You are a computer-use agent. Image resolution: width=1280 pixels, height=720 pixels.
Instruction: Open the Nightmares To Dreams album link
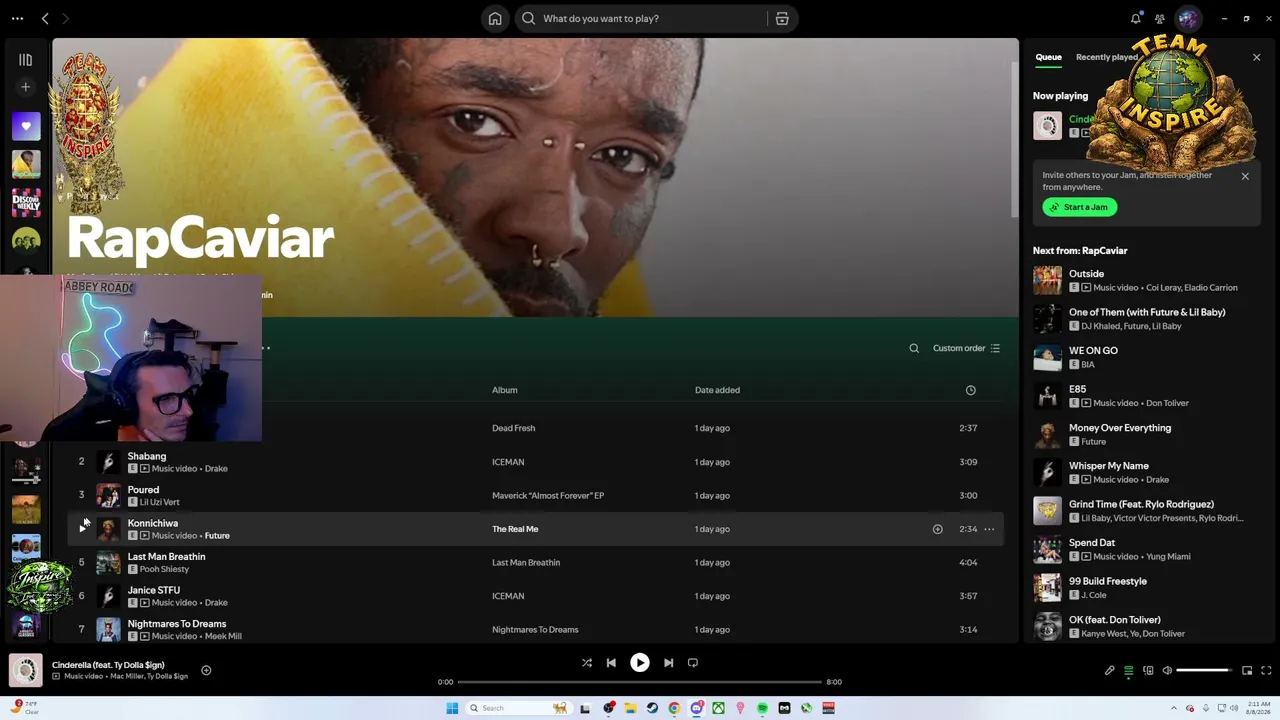point(535,629)
